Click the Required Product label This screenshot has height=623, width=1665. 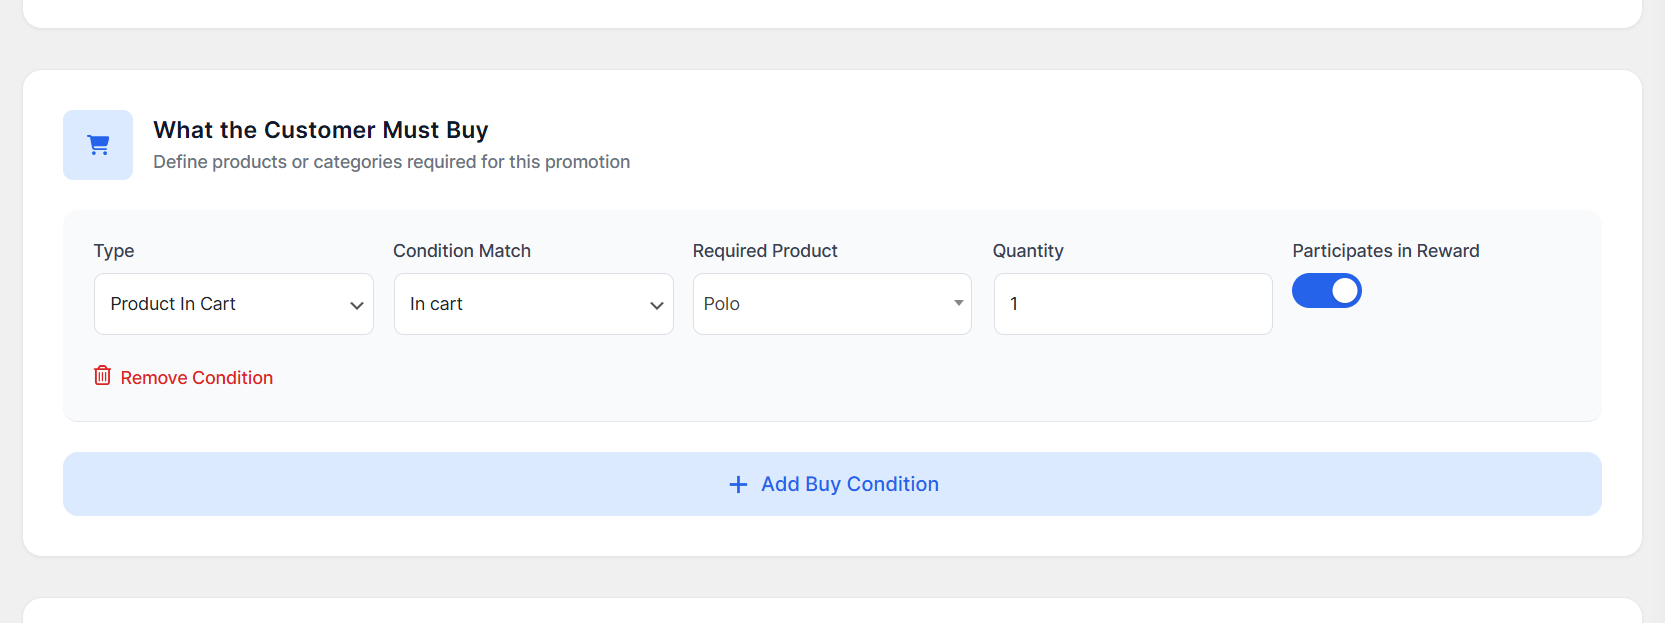click(765, 251)
